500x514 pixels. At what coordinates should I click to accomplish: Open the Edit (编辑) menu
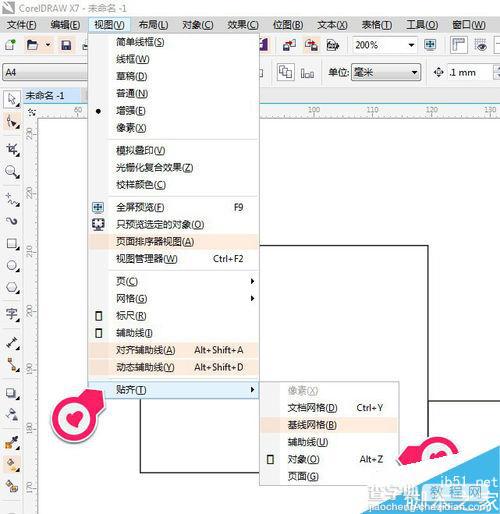coord(65,25)
